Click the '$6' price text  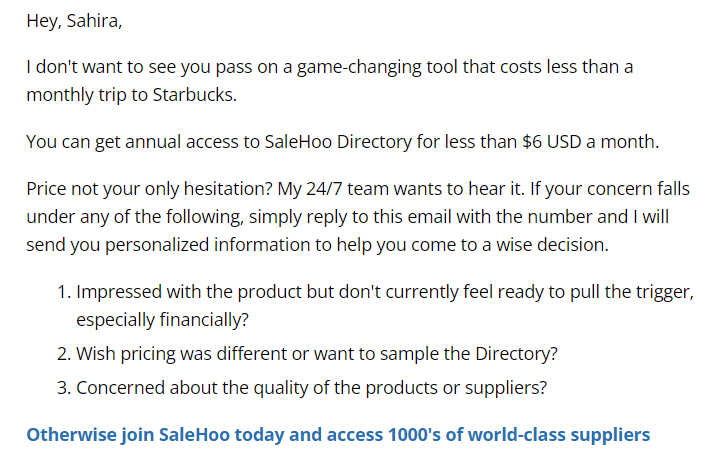pyautogui.click(x=532, y=142)
